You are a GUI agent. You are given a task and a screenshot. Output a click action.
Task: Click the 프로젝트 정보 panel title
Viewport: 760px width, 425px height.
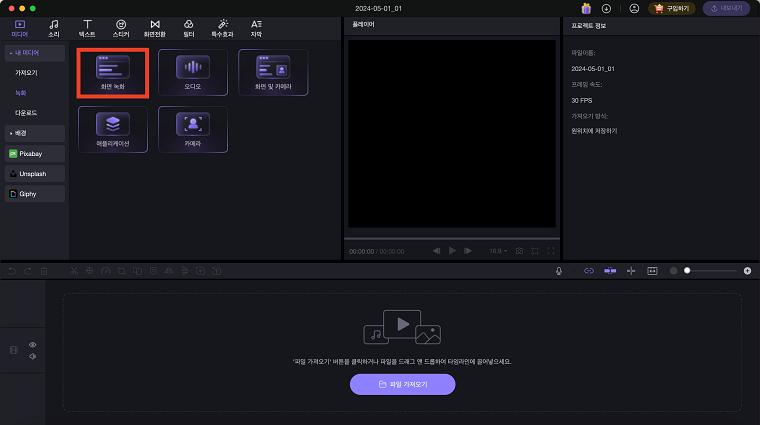tap(588, 26)
